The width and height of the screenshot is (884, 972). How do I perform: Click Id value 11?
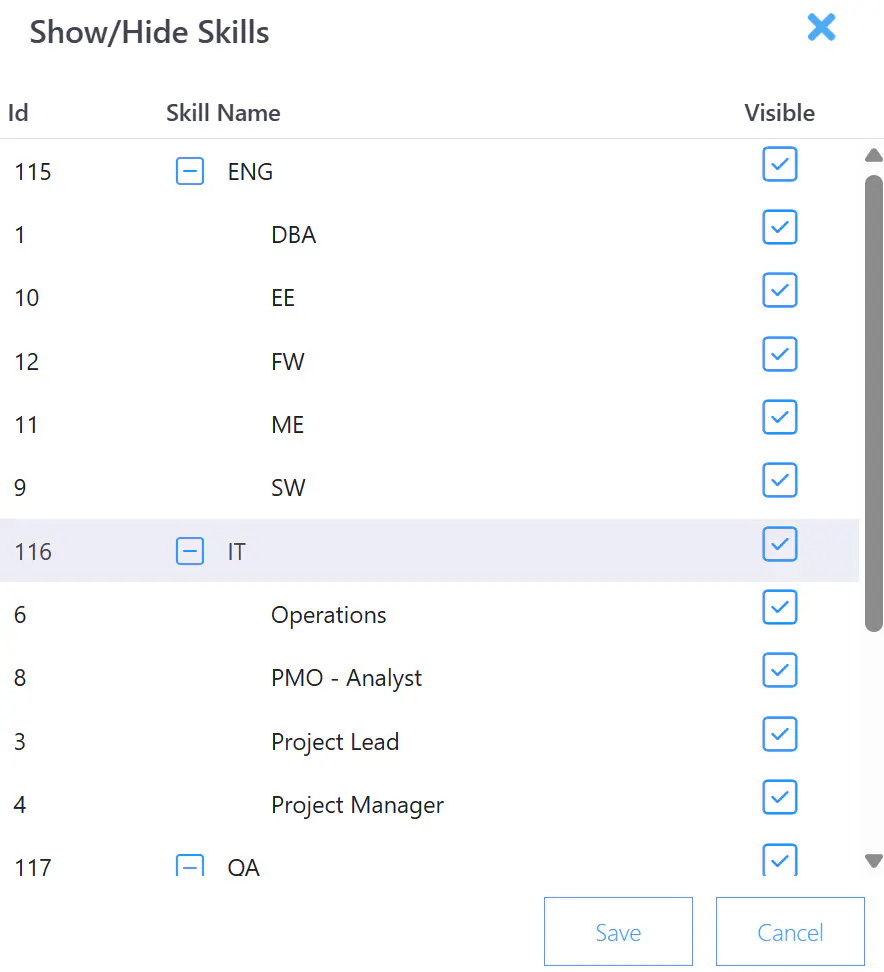(26, 425)
